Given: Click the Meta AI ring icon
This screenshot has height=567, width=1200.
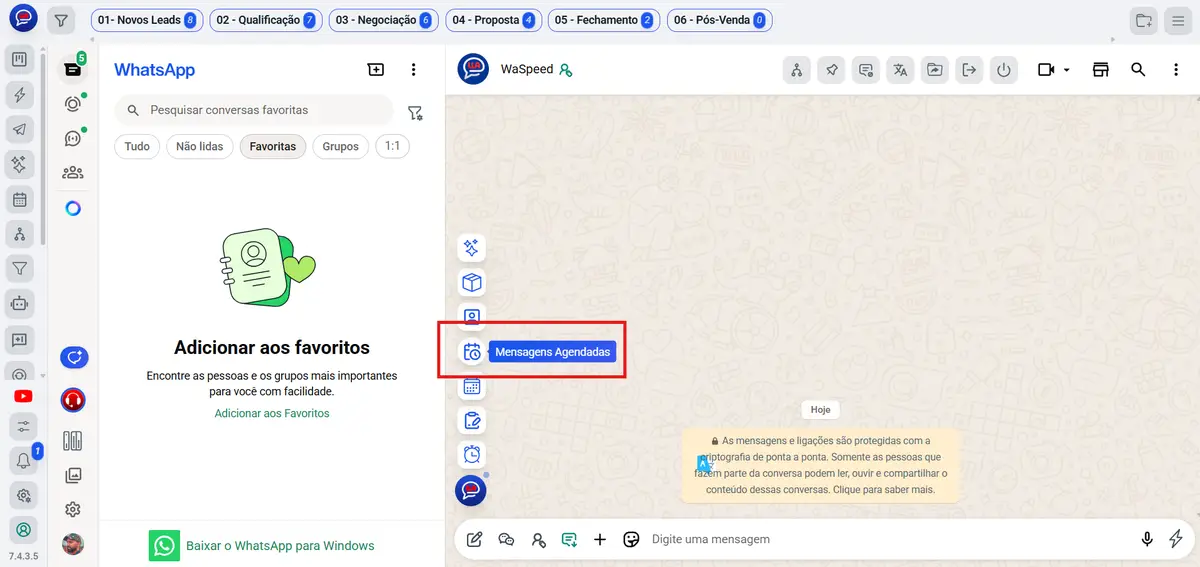Looking at the screenshot, I should pyautogui.click(x=72, y=209).
